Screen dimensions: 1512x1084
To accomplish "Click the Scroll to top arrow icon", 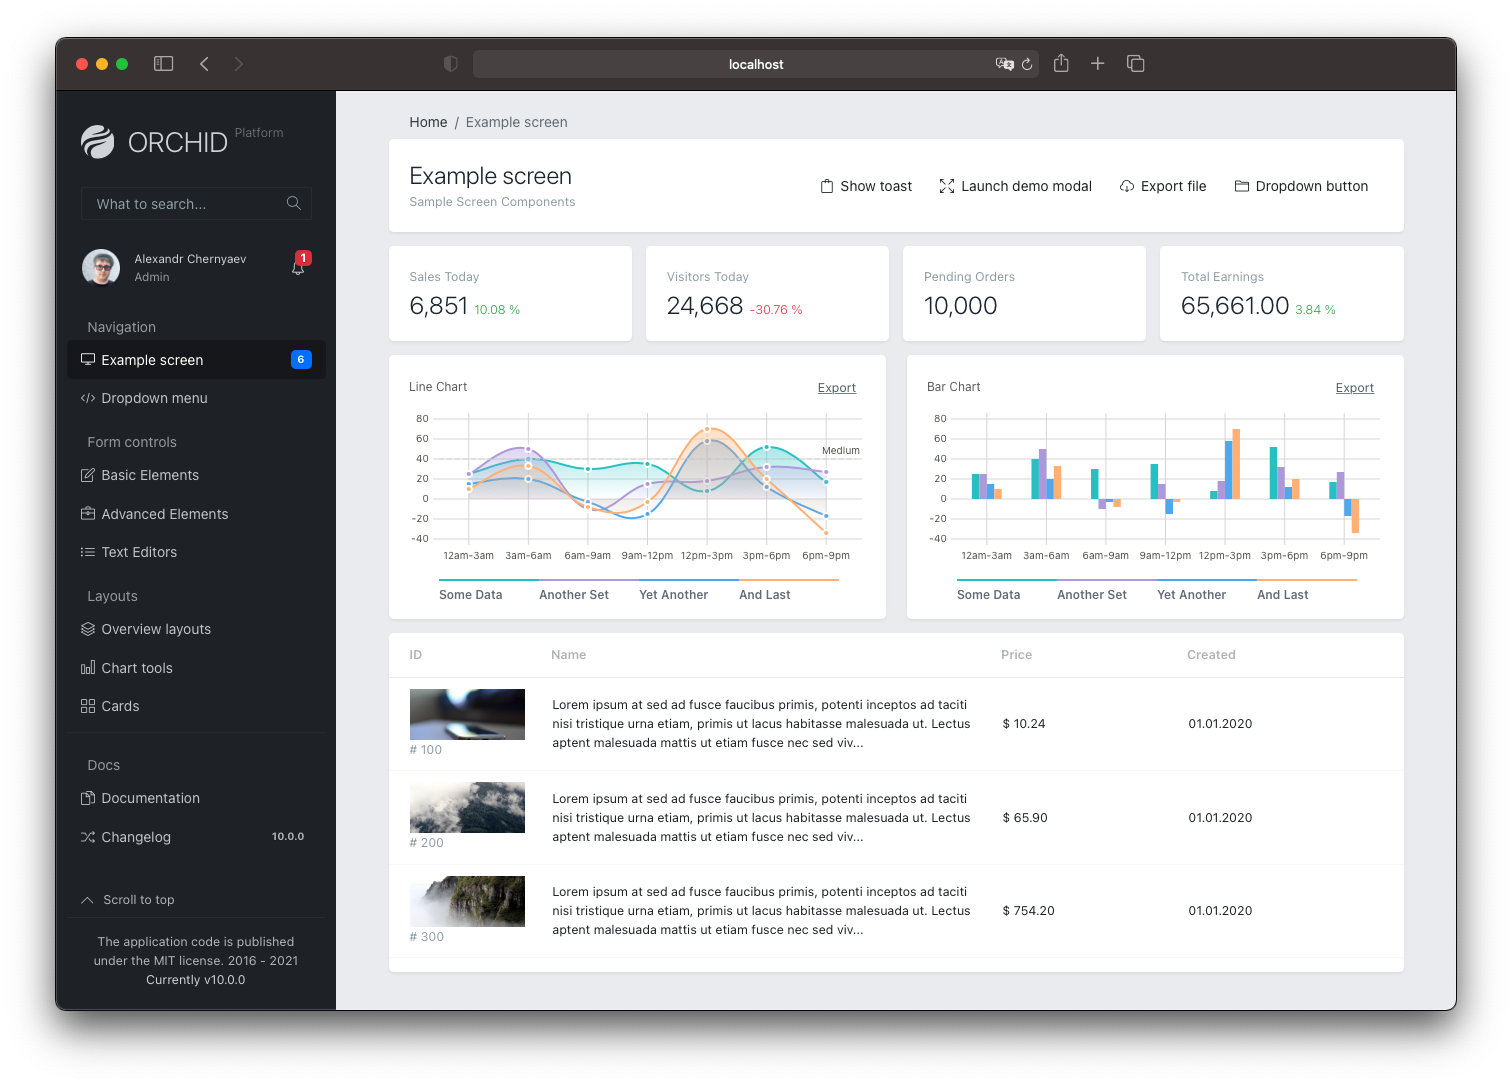I will coord(87,900).
